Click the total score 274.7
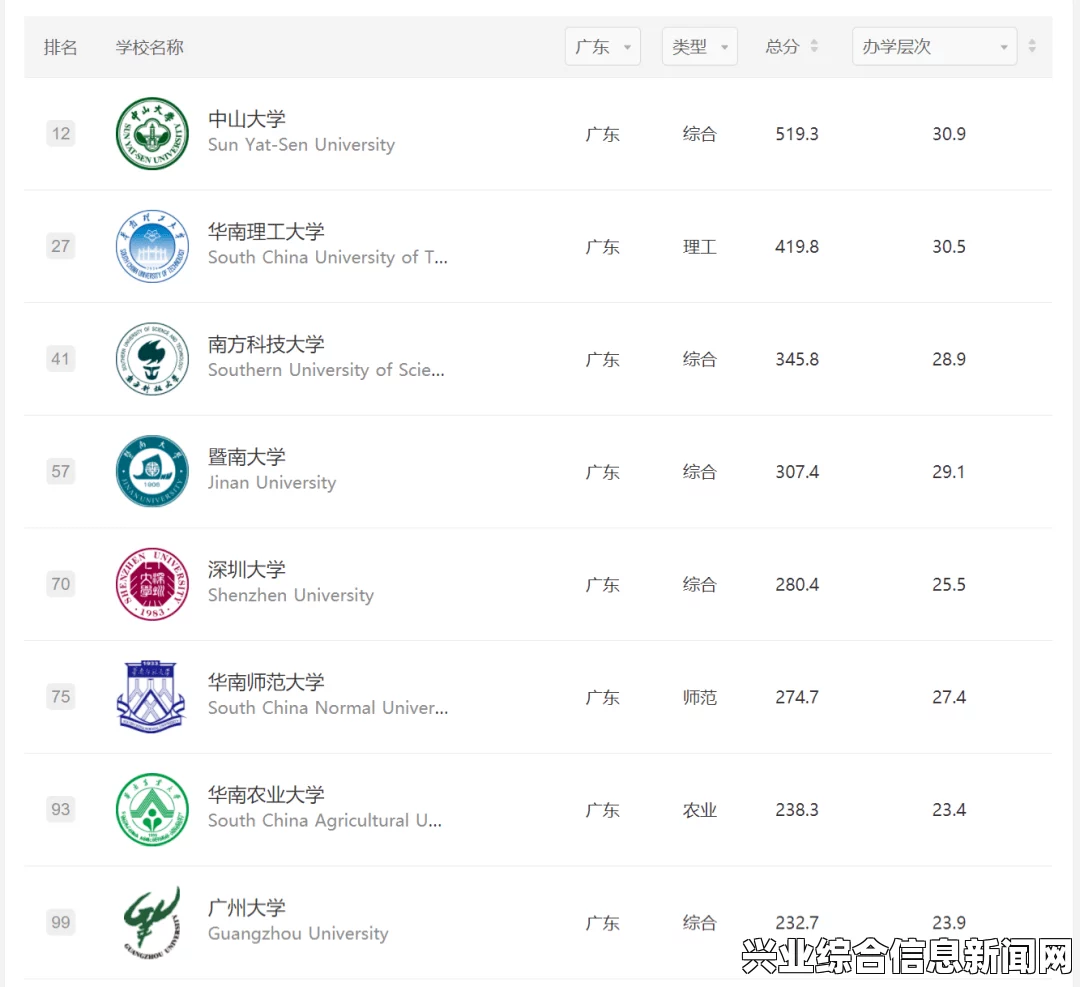The height and width of the screenshot is (987, 1080). click(797, 697)
